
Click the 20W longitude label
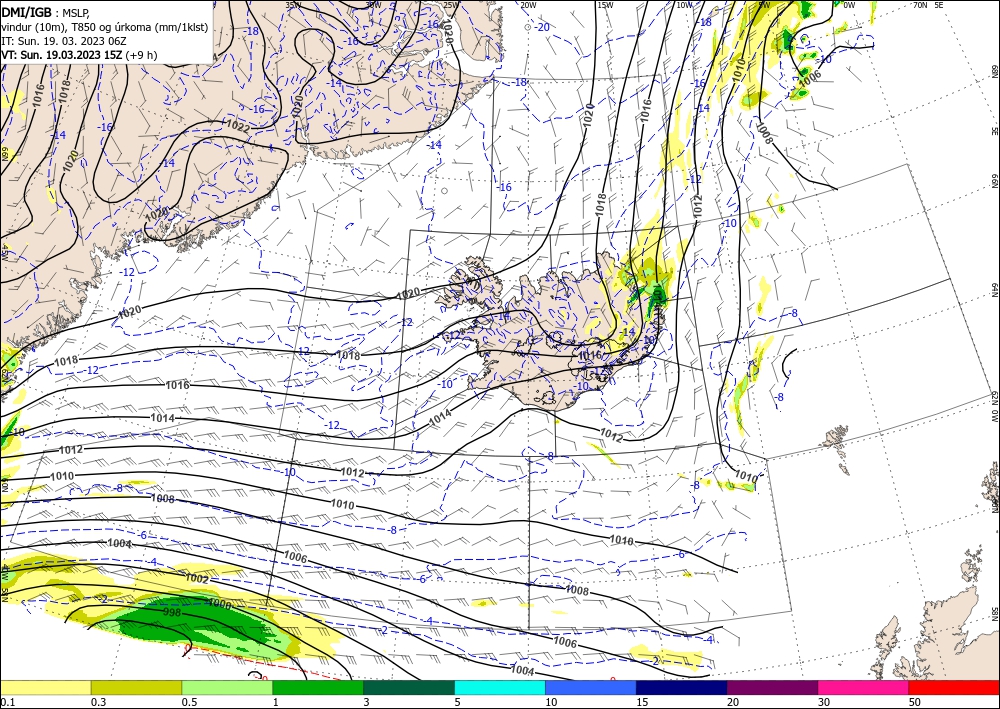pos(528,5)
